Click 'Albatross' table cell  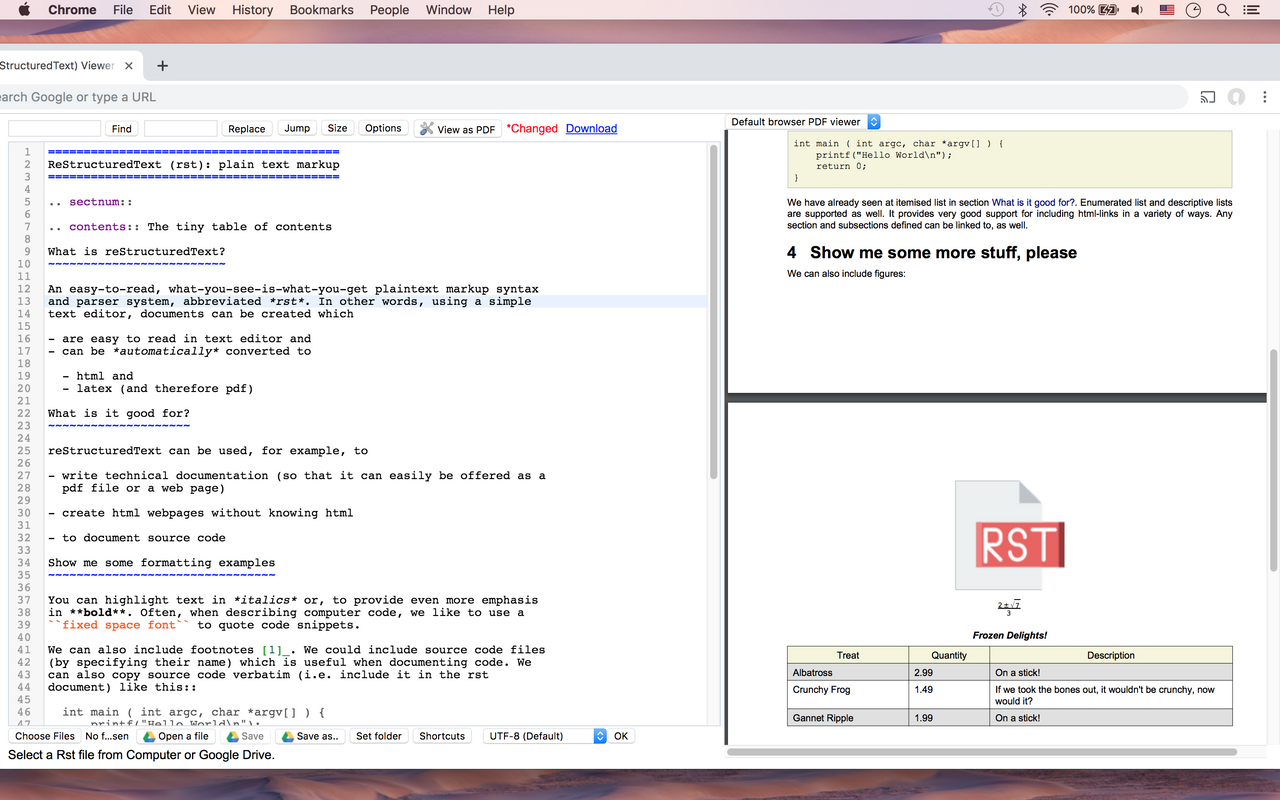click(x=847, y=673)
